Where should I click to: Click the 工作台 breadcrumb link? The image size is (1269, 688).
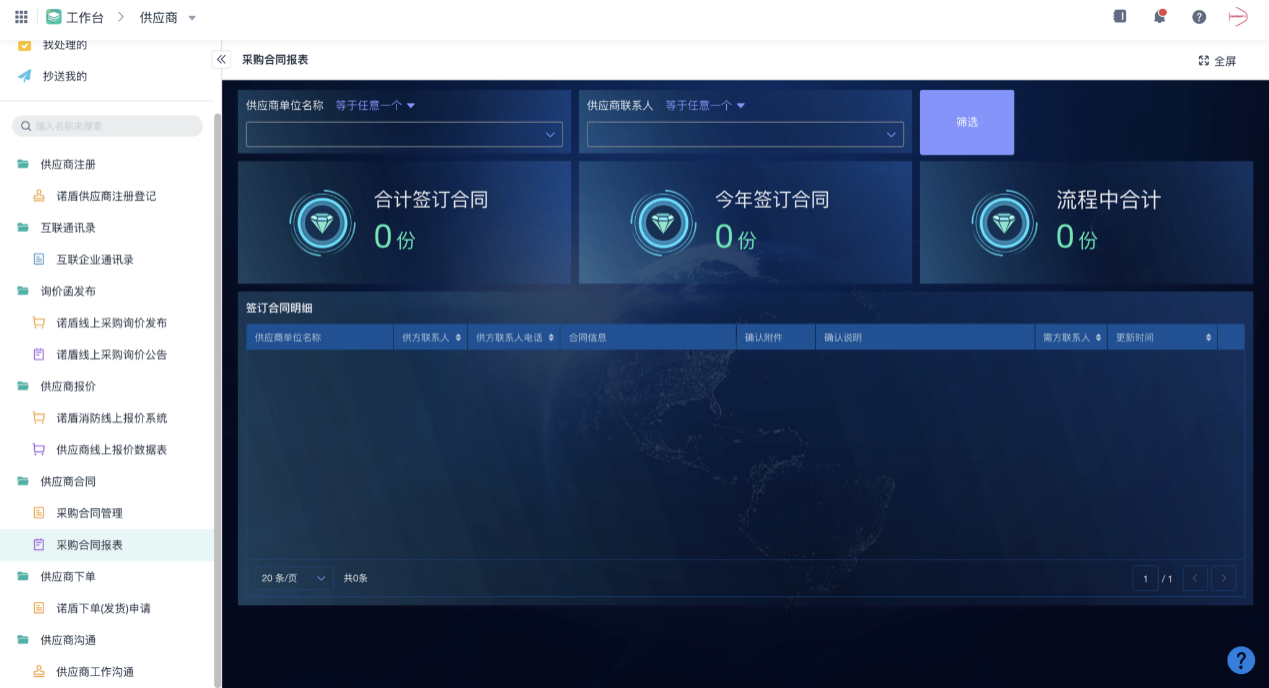tap(84, 18)
